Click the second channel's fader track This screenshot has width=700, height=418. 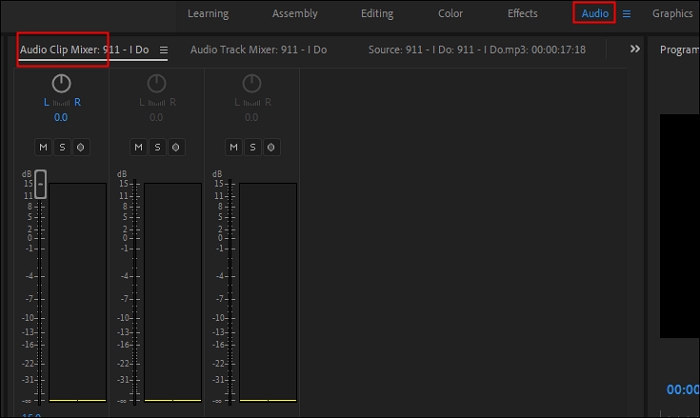tap(135, 293)
